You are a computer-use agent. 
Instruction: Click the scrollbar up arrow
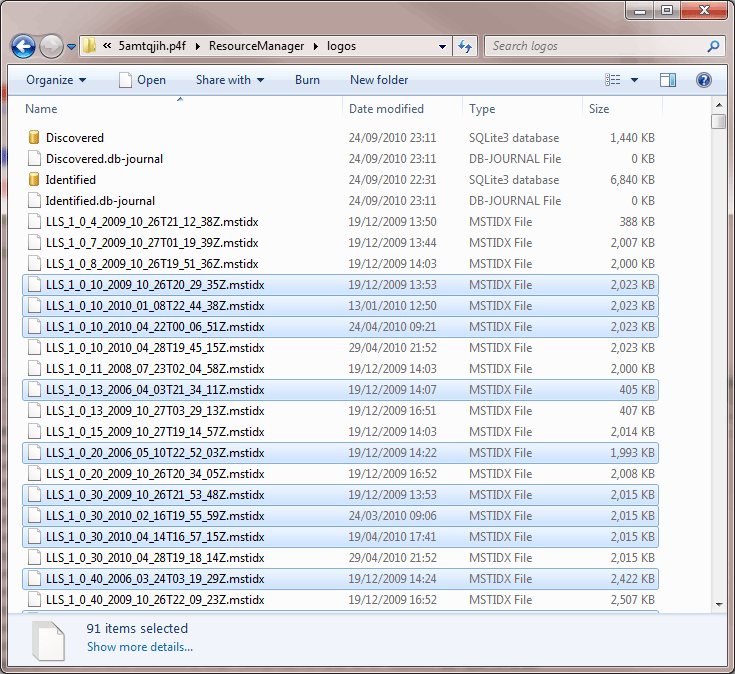[719, 105]
